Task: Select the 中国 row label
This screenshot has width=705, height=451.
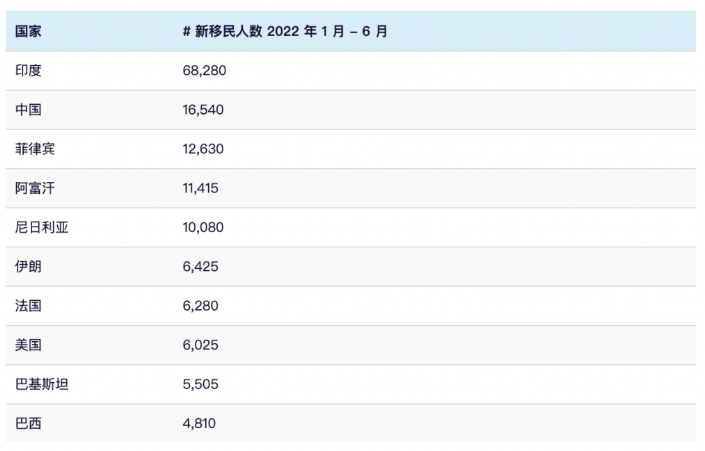Action: pyautogui.click(x=28, y=110)
